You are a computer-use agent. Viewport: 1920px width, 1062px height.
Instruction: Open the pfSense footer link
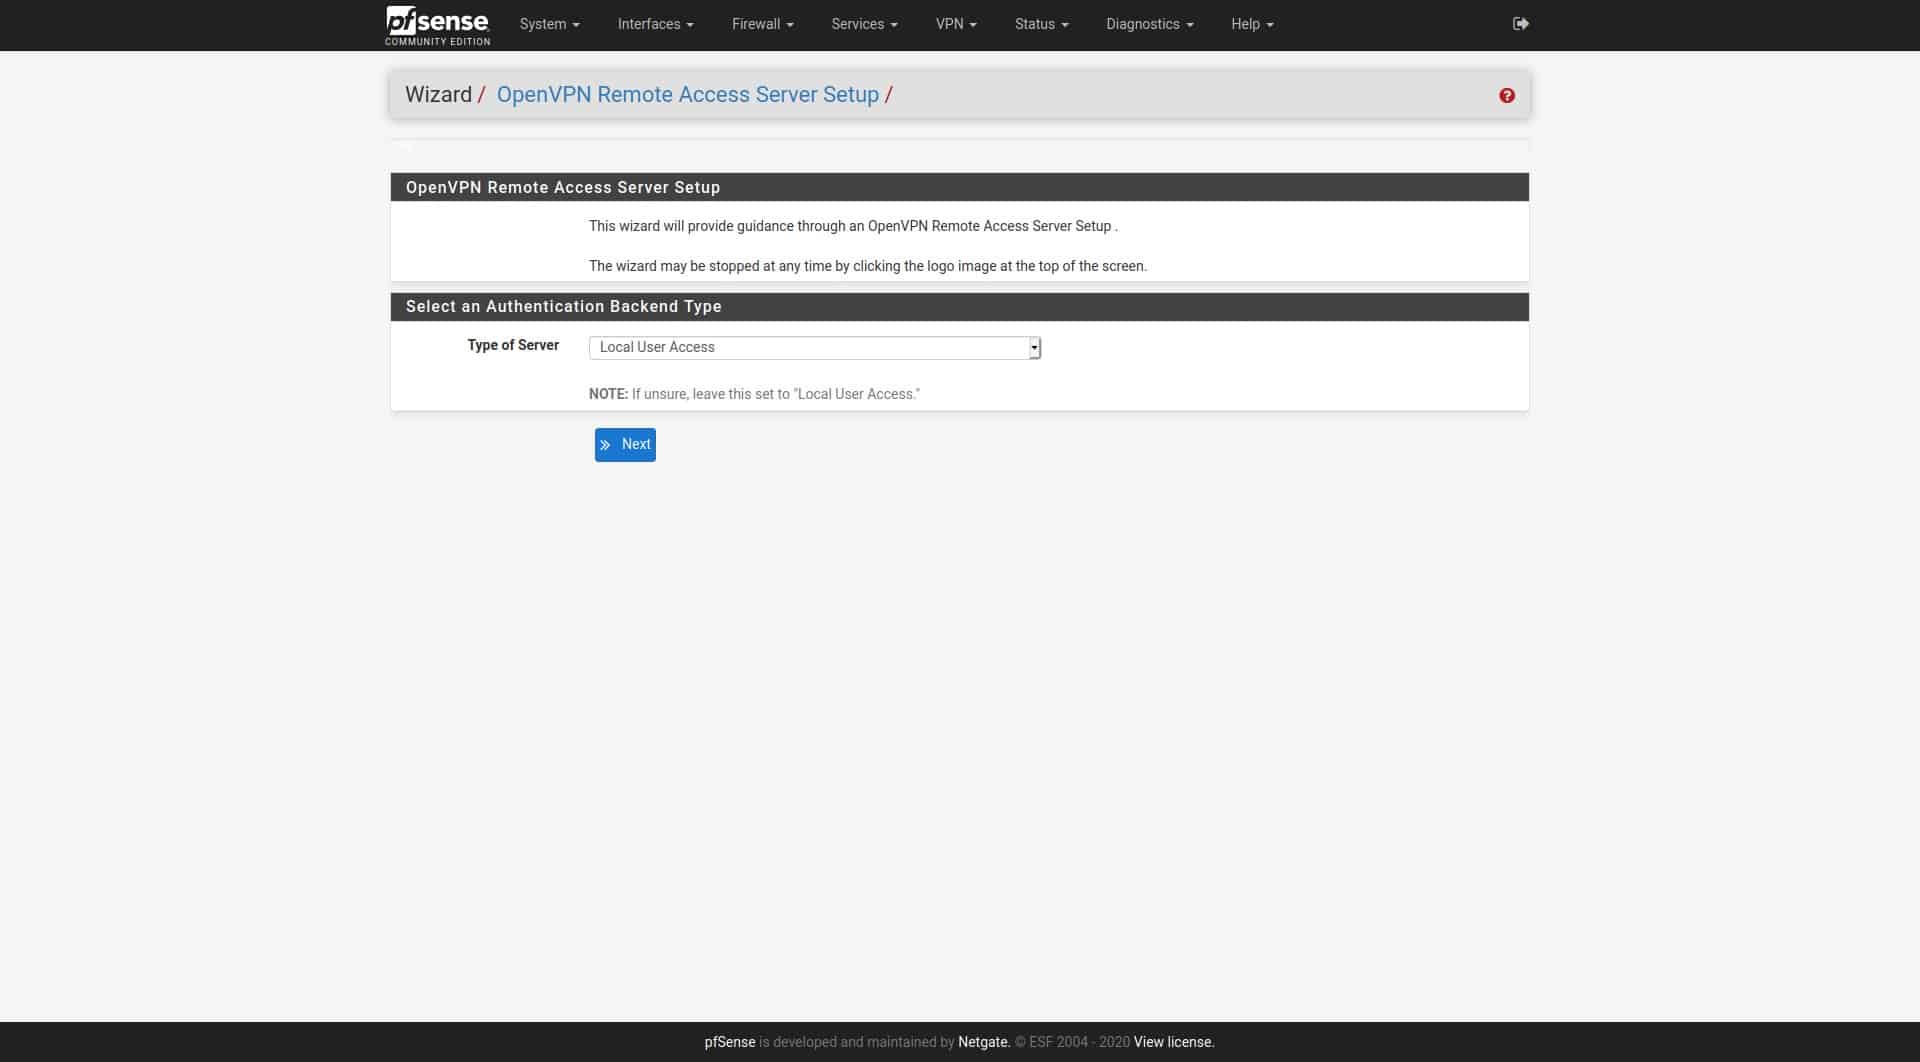click(x=730, y=1042)
